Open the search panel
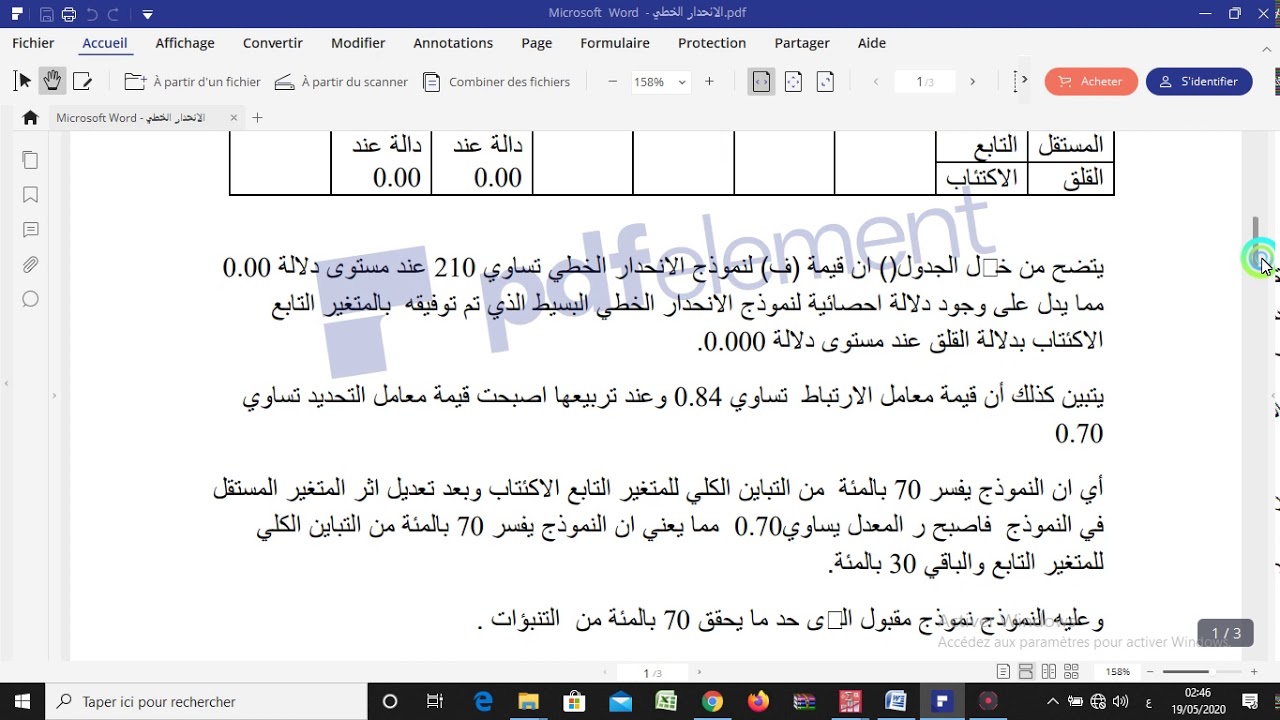Viewport: 1280px width, 720px height. click(30, 299)
